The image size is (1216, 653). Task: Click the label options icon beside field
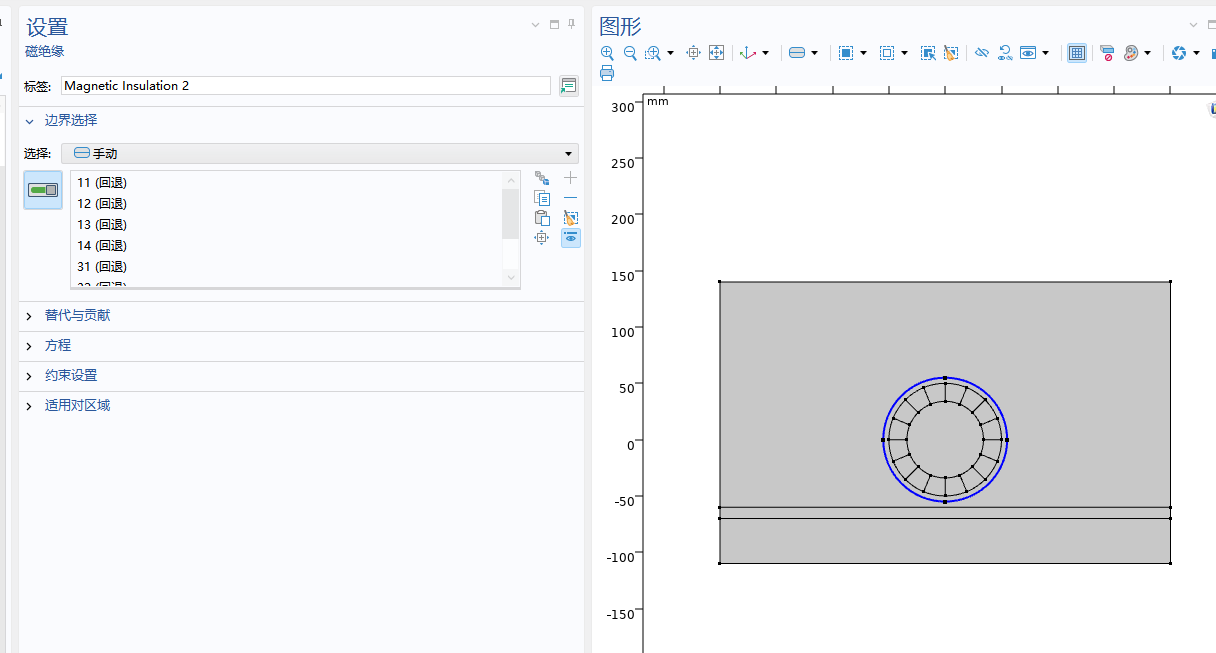569,86
